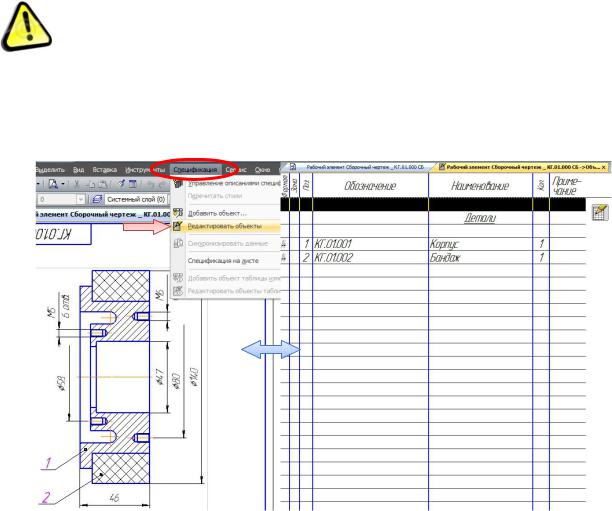The width and height of the screenshot is (612, 511).
Task: Click the 46 width dimension on drawing
Action: point(114,498)
